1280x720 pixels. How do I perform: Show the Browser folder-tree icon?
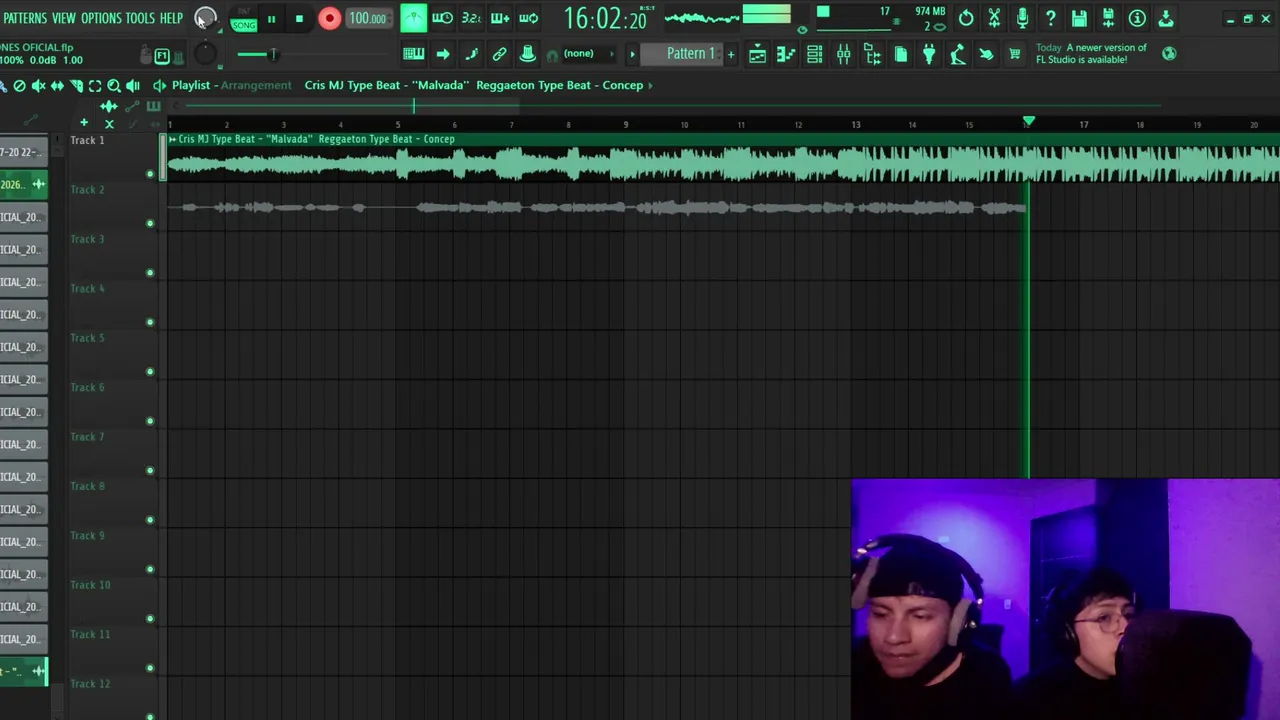tap(872, 54)
